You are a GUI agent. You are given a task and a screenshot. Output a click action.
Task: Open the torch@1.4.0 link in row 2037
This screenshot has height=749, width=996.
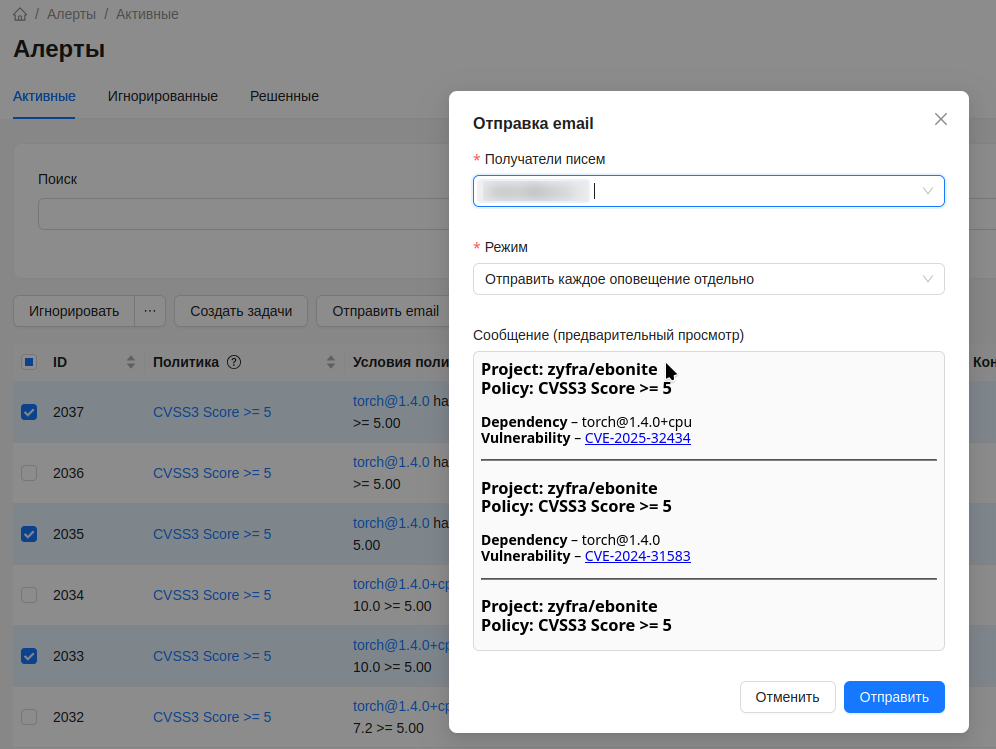click(x=391, y=401)
